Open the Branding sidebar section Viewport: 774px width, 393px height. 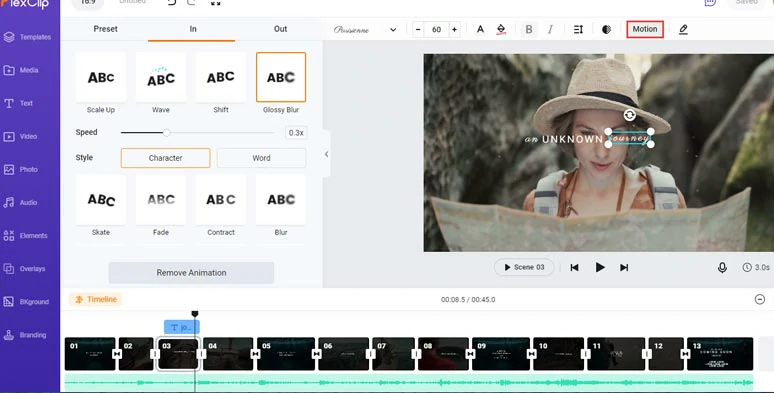[26, 335]
